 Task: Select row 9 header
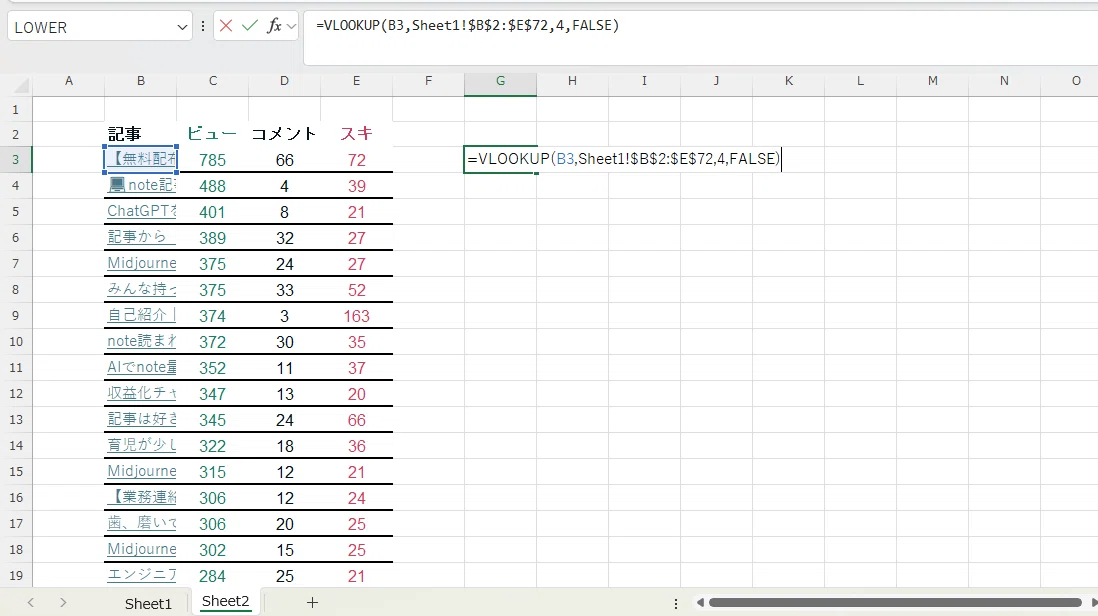pos(16,316)
